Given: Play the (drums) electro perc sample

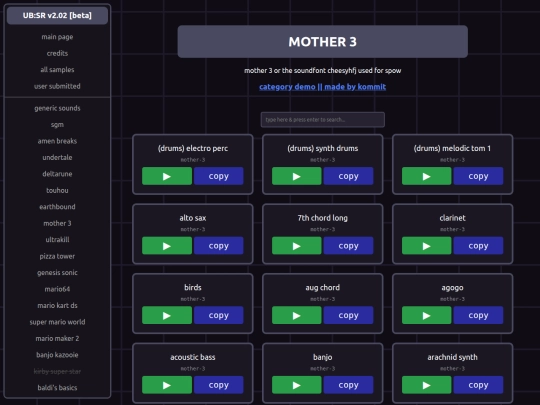Looking at the screenshot, I should [x=167, y=176].
